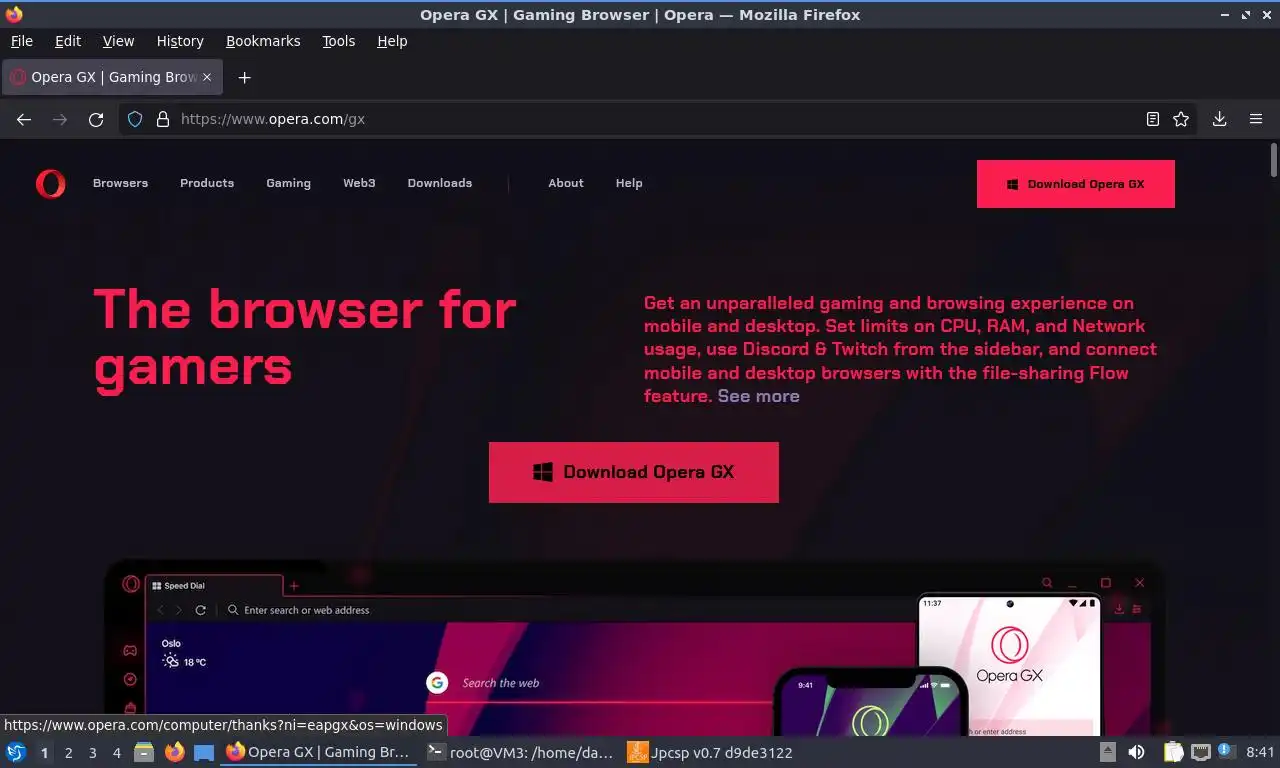Click the page vertical scrollbar thumb
Screen dimensions: 1280x768
point(1273,159)
